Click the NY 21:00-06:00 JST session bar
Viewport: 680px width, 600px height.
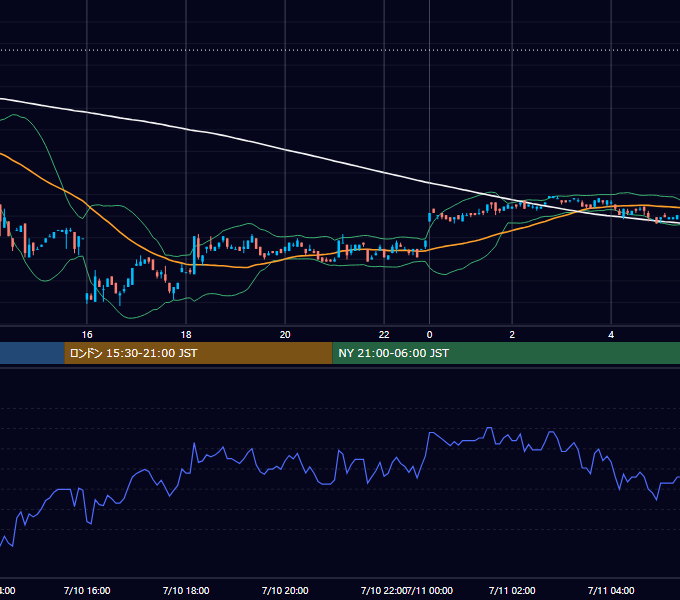click(506, 353)
